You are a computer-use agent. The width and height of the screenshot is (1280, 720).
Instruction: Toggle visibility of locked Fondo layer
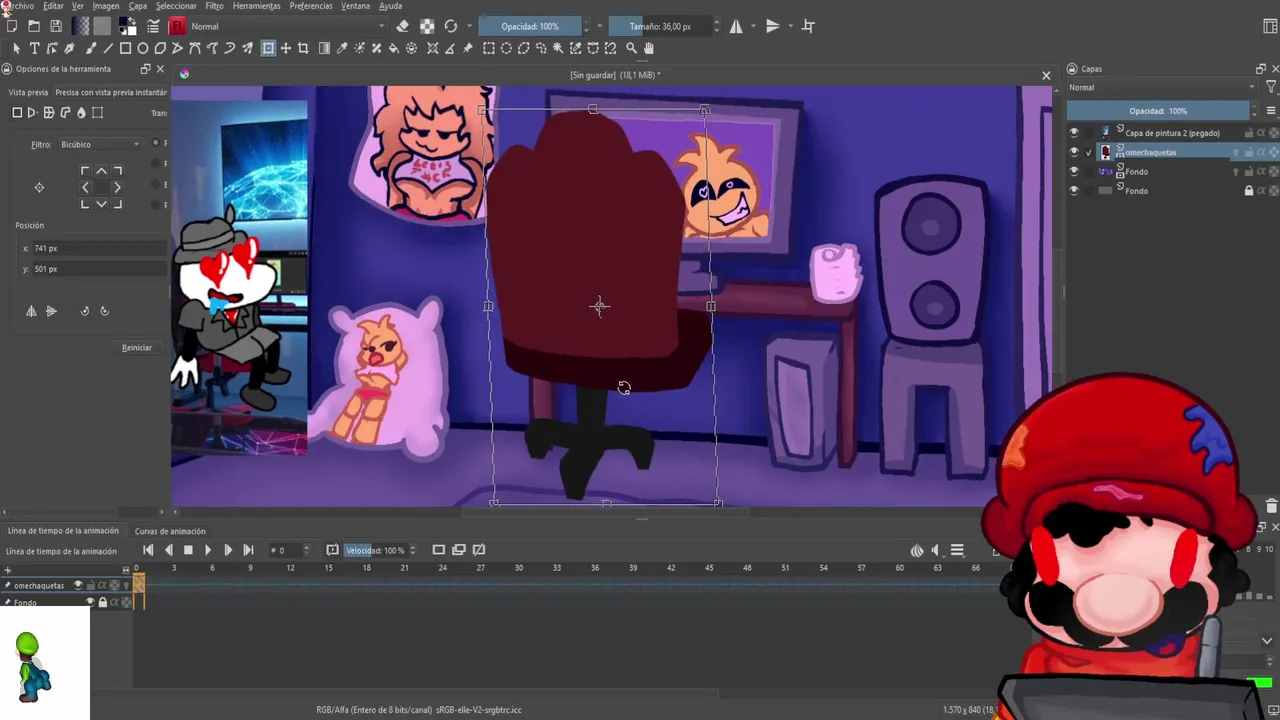[x=1074, y=190]
